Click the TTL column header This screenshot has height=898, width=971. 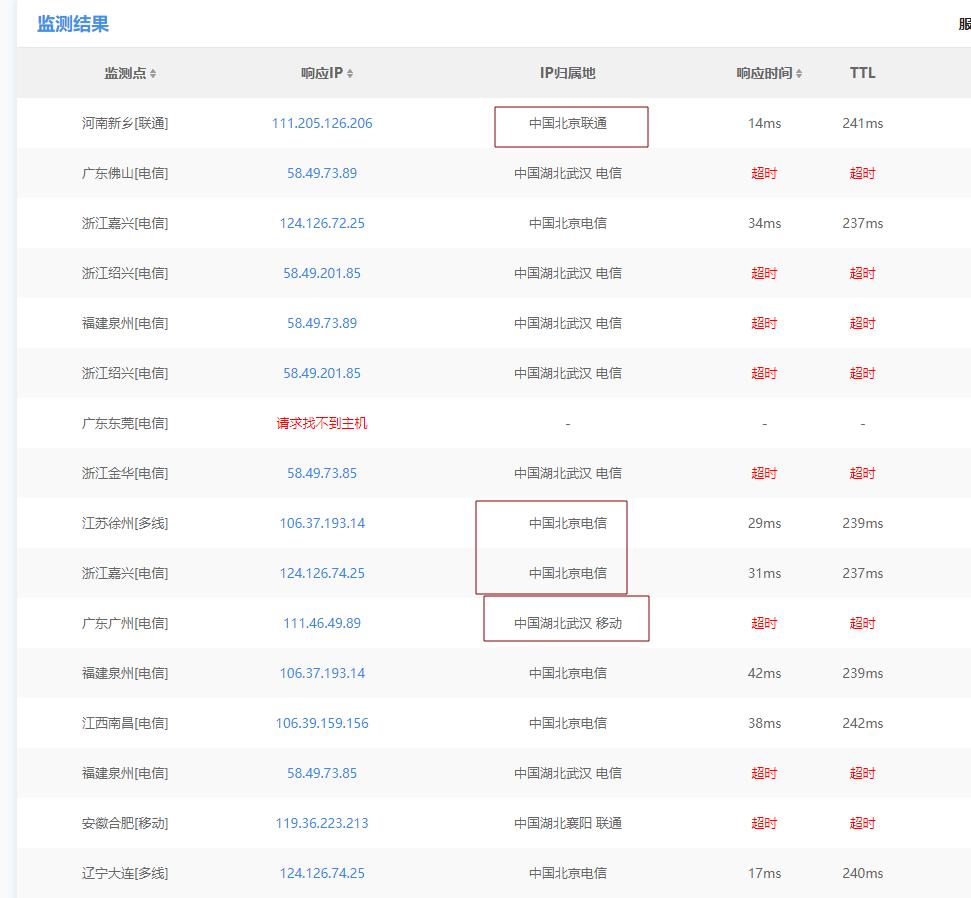[x=861, y=72]
